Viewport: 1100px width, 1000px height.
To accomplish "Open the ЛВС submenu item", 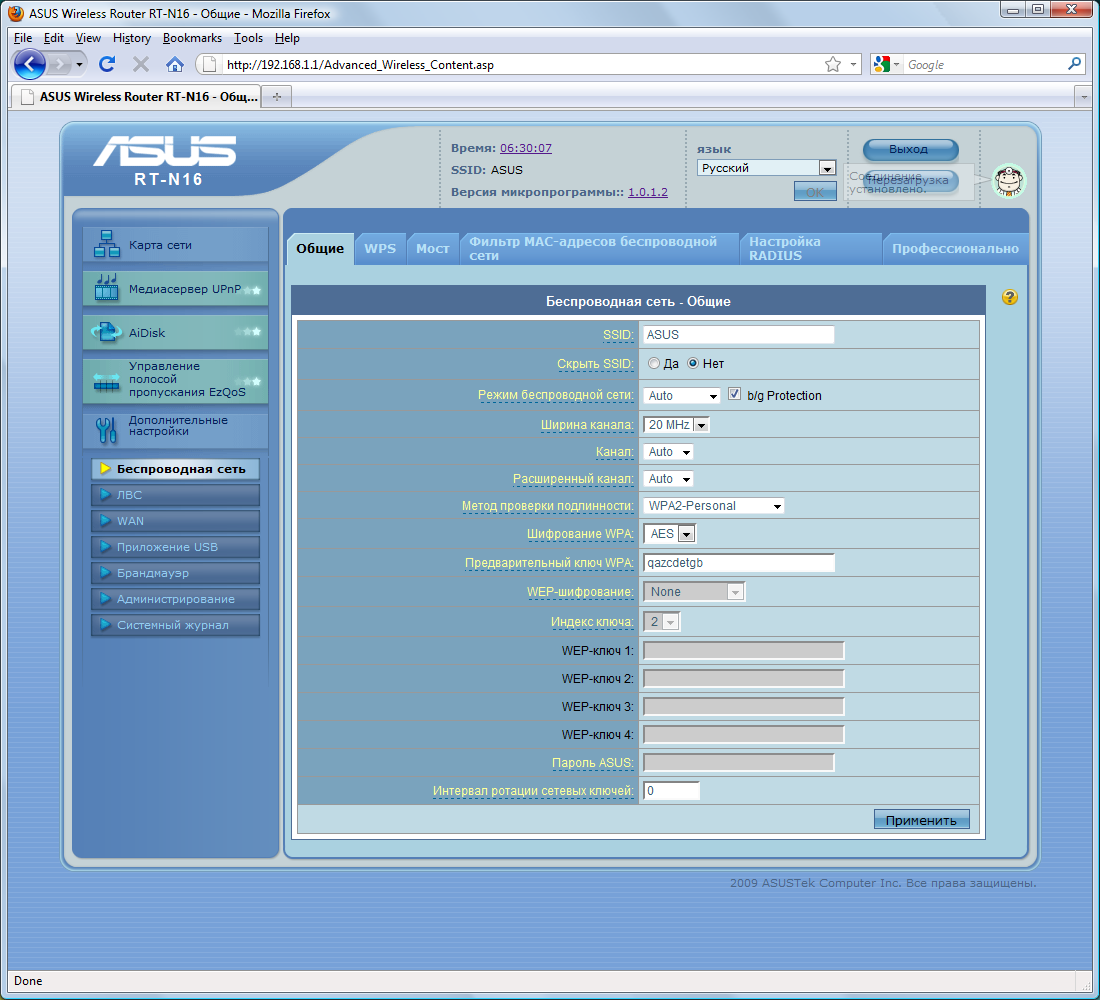I will pyautogui.click(x=175, y=495).
